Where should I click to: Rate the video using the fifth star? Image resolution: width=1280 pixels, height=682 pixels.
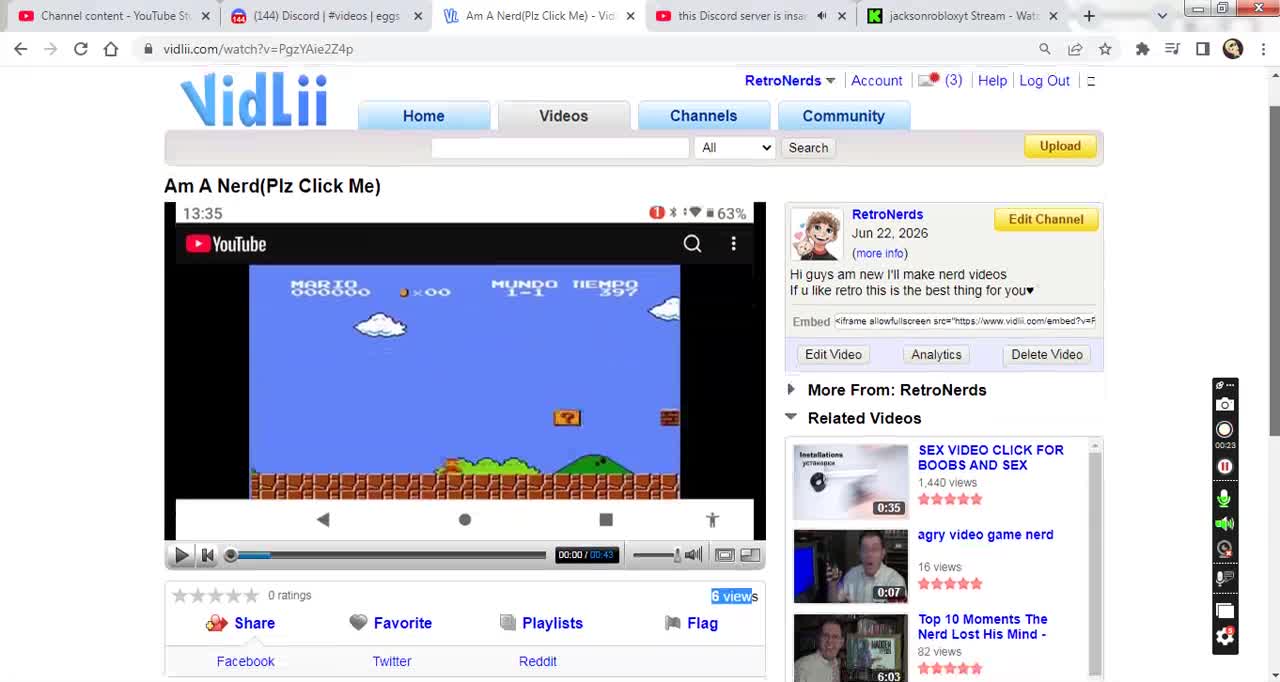[x=252, y=596]
